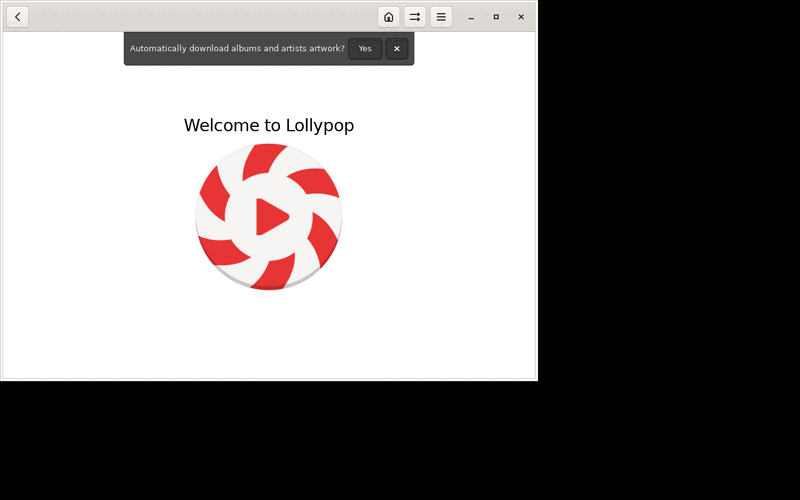Image resolution: width=800 pixels, height=500 pixels.
Task: Click the Lollypop candy logo
Action: [269, 217]
